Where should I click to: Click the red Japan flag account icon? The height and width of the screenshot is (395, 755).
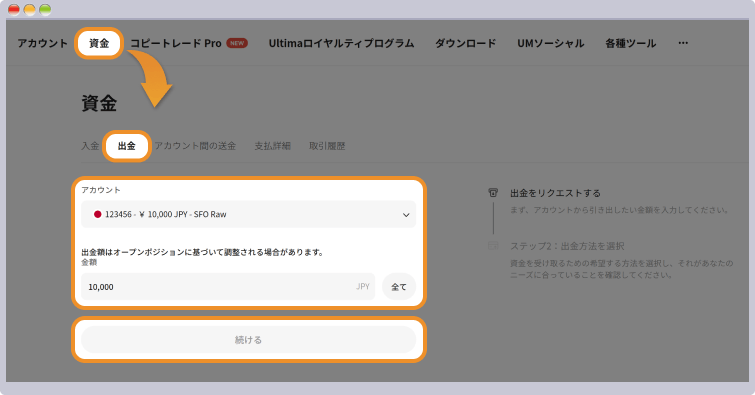coord(97,214)
